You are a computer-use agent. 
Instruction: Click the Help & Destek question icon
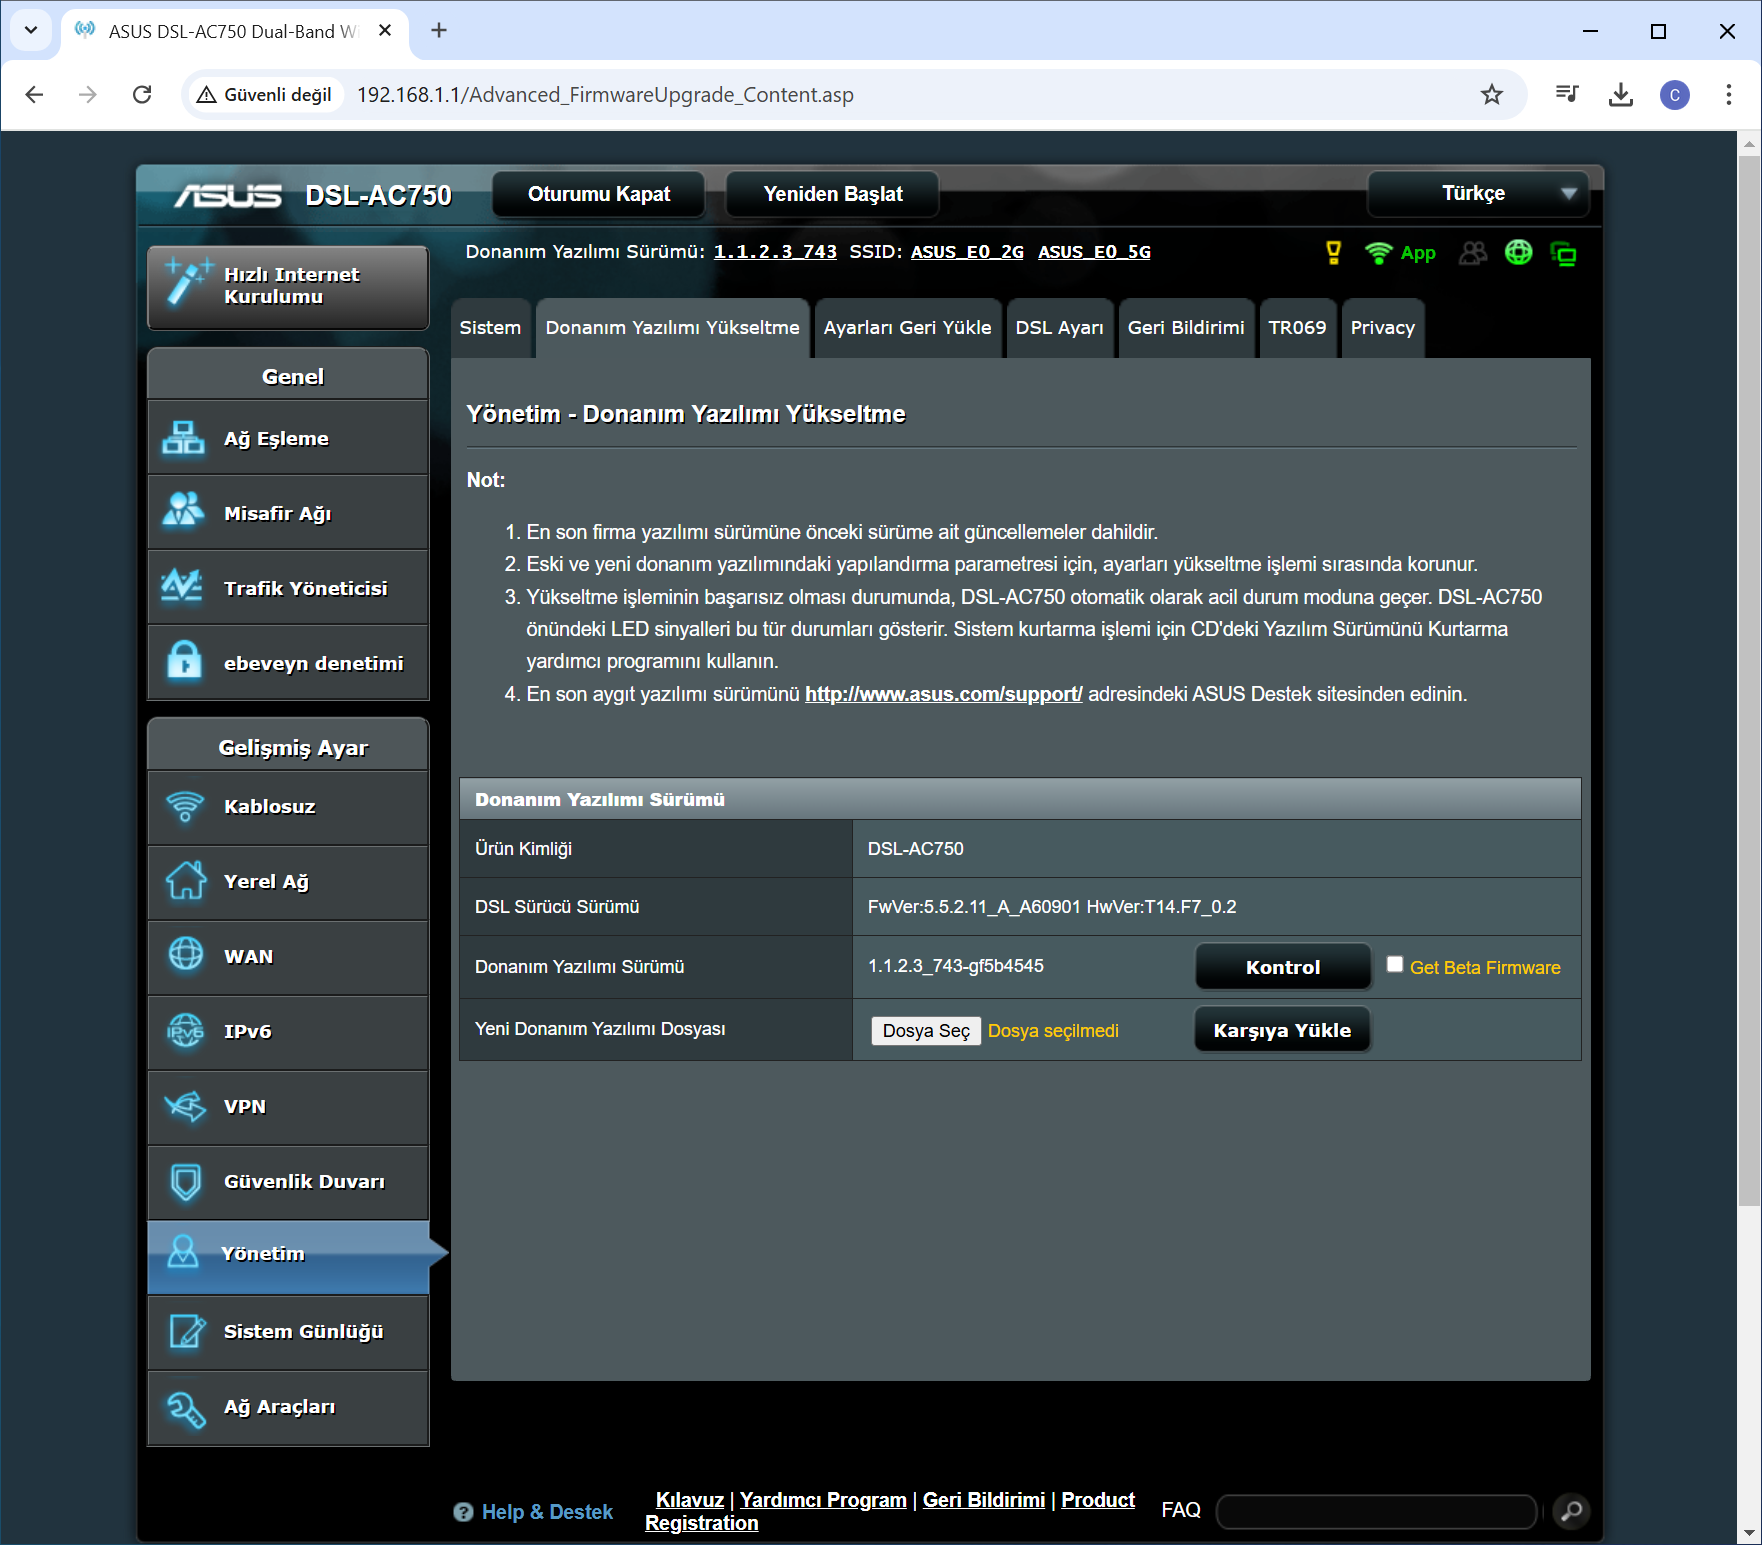point(463,1512)
